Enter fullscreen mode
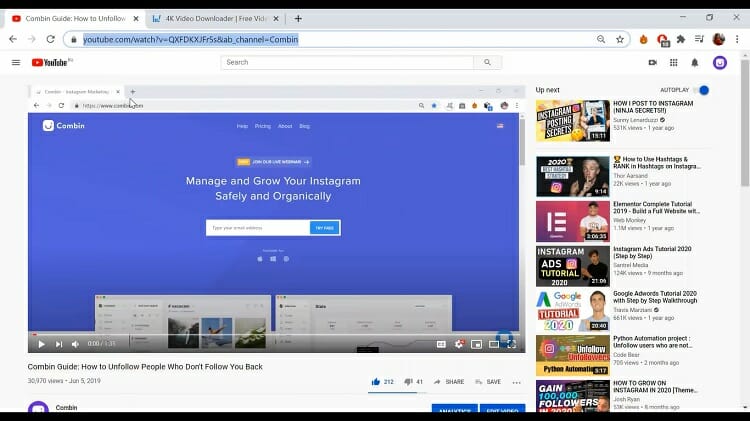 (x=511, y=344)
